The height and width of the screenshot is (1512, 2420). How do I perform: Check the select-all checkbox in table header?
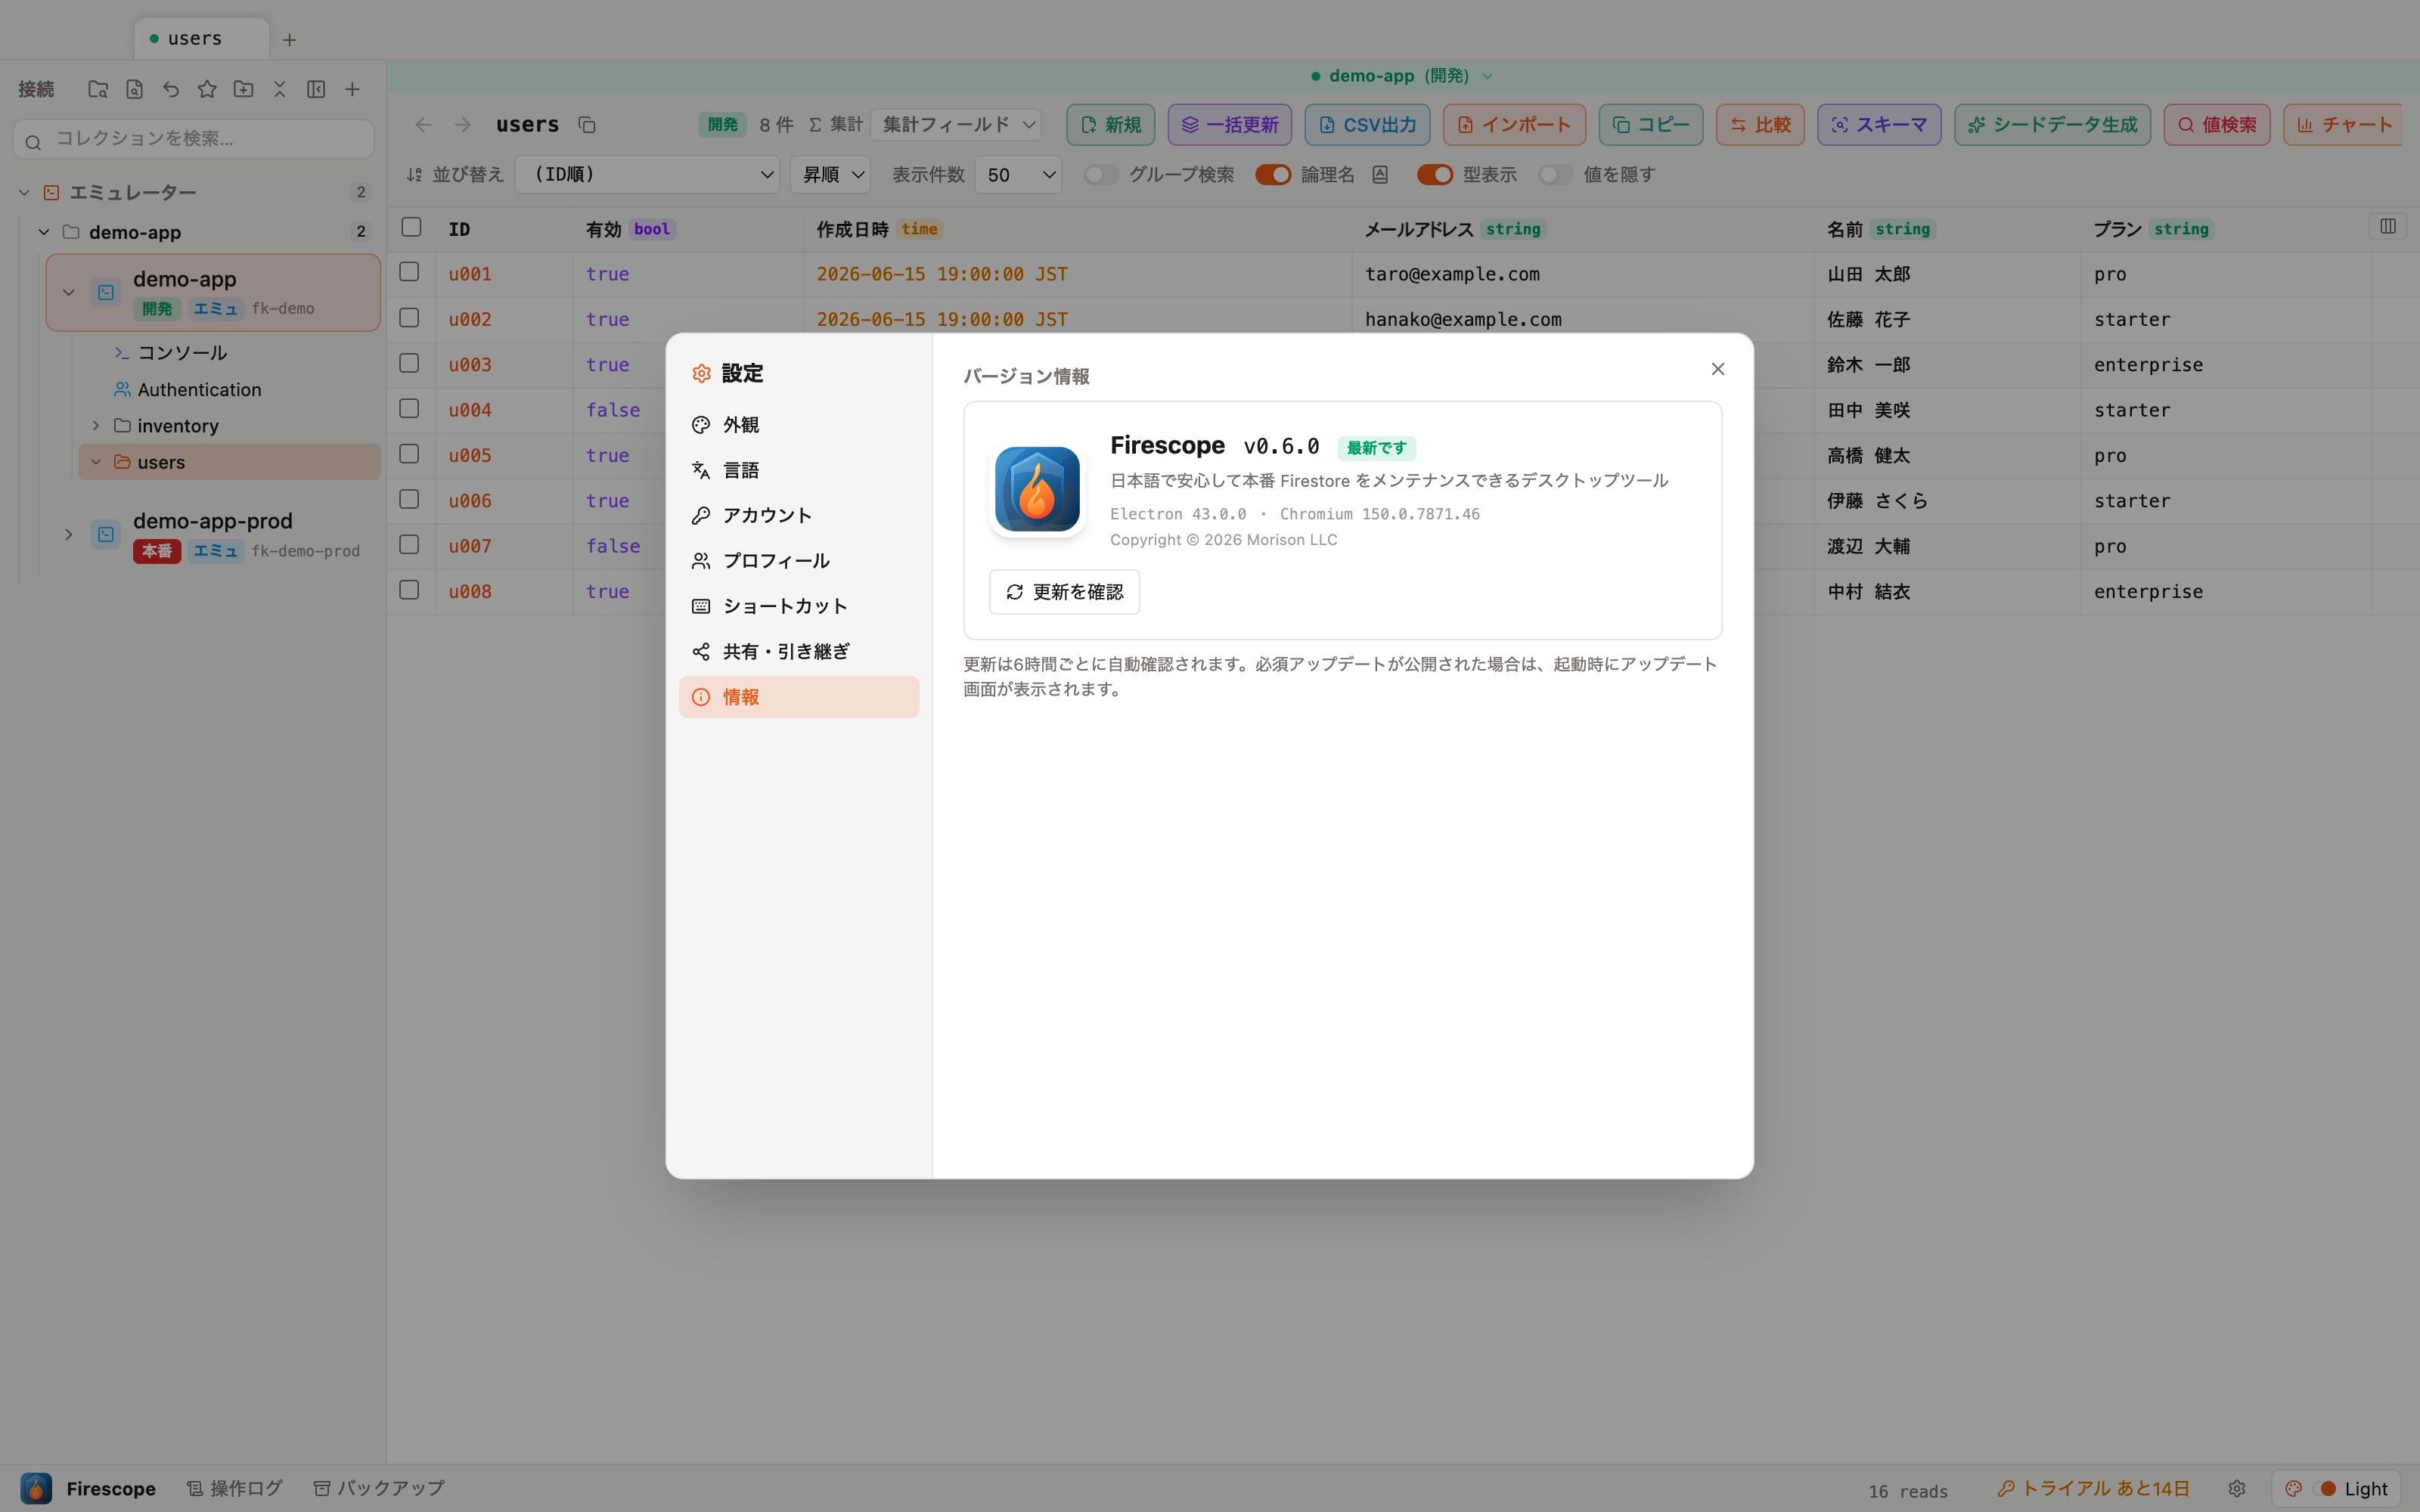pyautogui.click(x=411, y=227)
